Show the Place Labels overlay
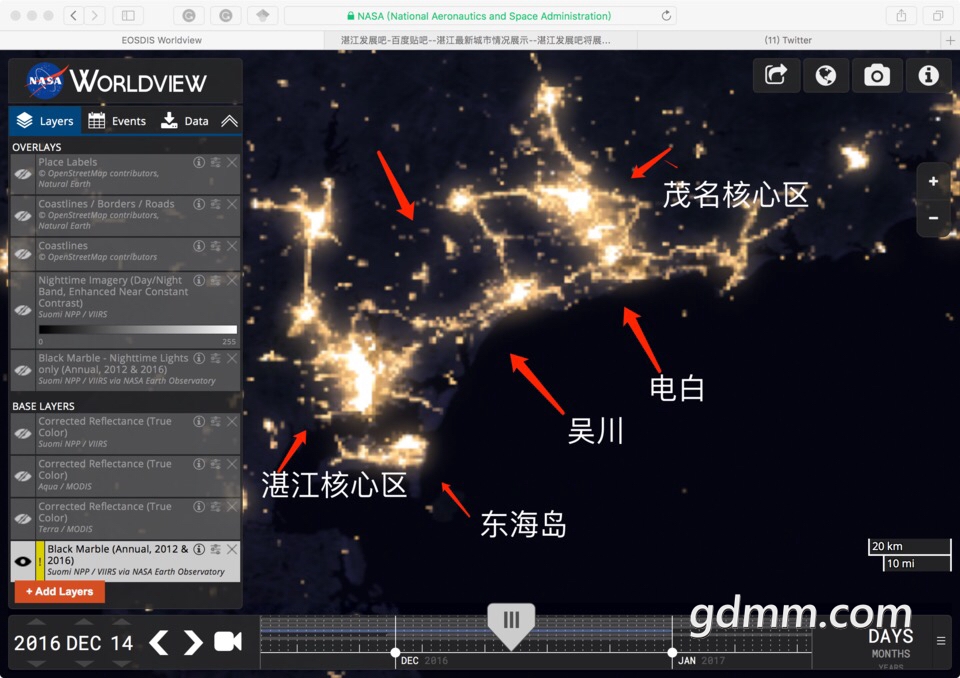The width and height of the screenshot is (960, 678). coord(22,174)
